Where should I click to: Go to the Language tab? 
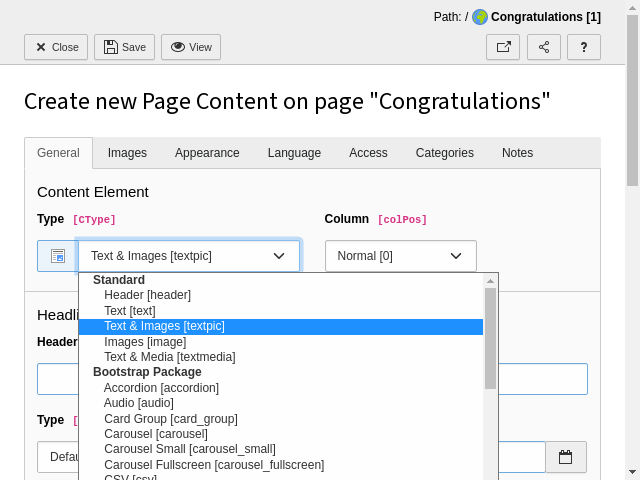[294, 153]
